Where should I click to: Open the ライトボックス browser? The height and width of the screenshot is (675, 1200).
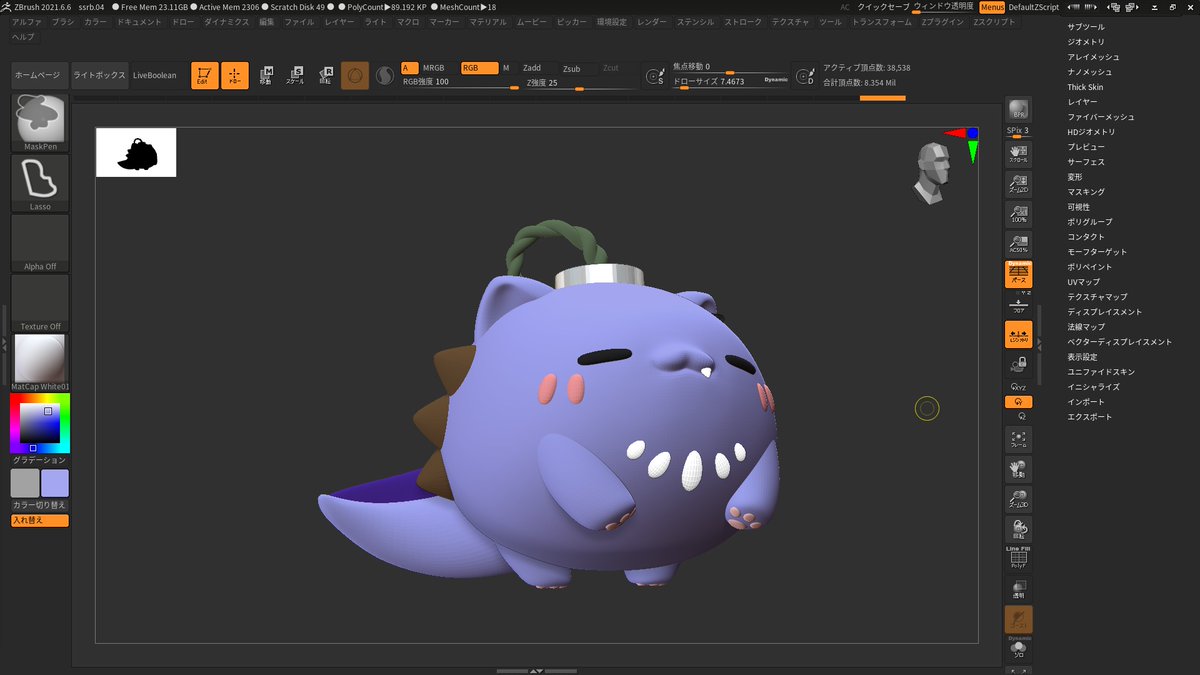click(x=100, y=75)
